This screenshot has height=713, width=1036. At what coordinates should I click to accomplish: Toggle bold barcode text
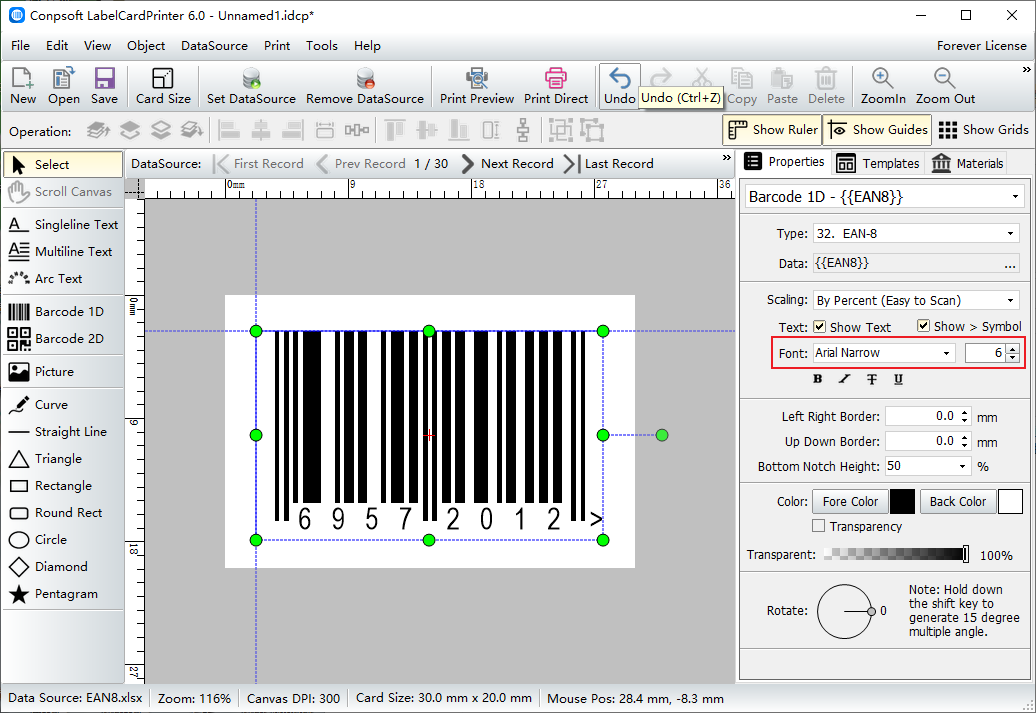click(x=817, y=379)
